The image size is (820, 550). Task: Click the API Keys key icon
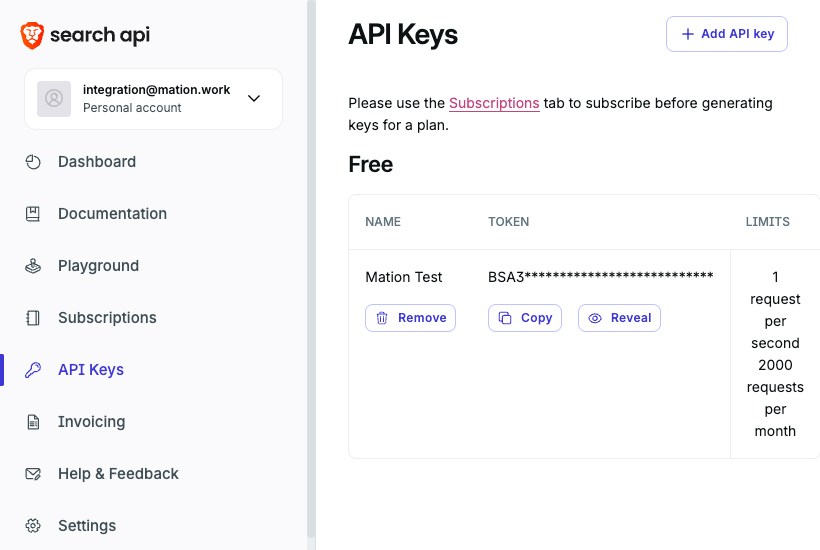click(33, 370)
